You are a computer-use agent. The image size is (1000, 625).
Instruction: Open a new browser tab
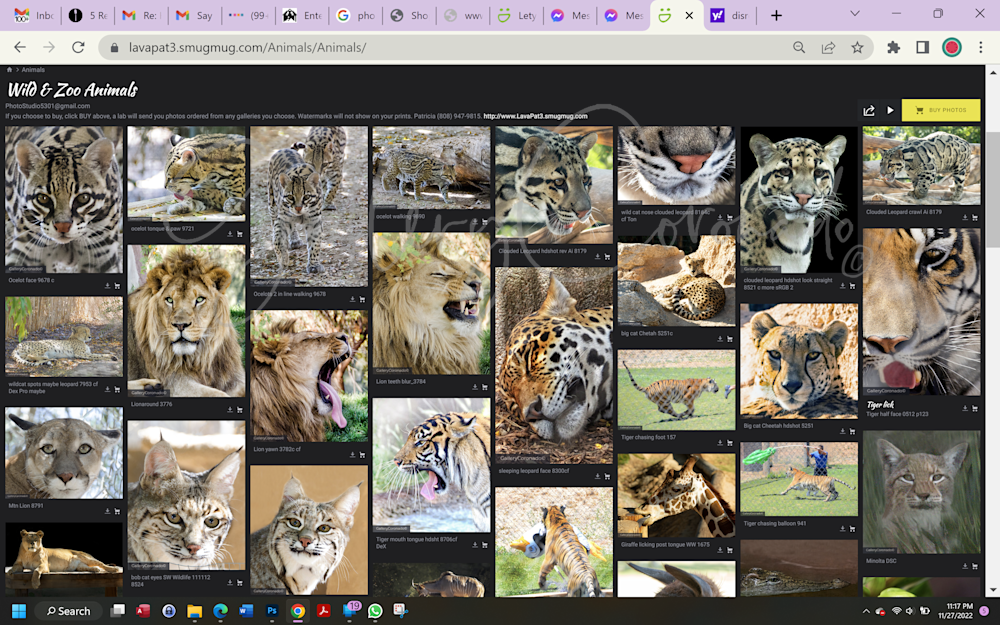click(x=776, y=15)
